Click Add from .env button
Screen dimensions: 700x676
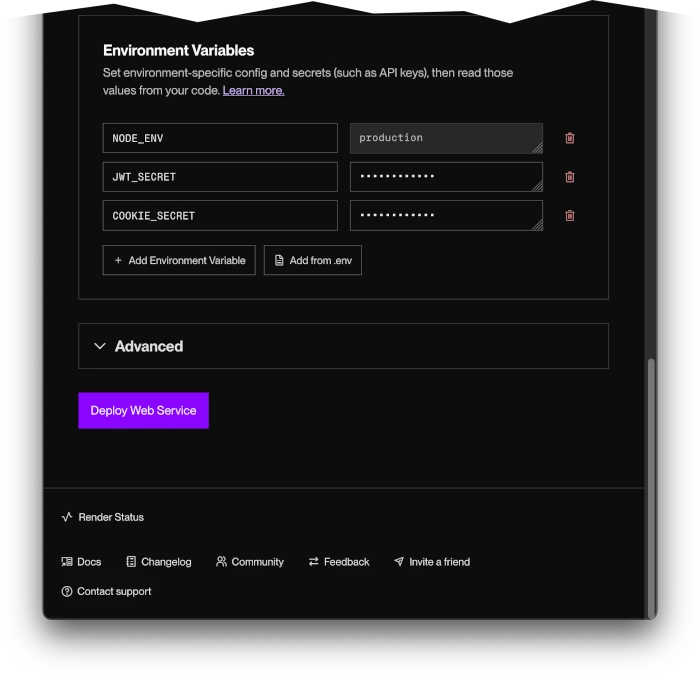(x=312, y=260)
